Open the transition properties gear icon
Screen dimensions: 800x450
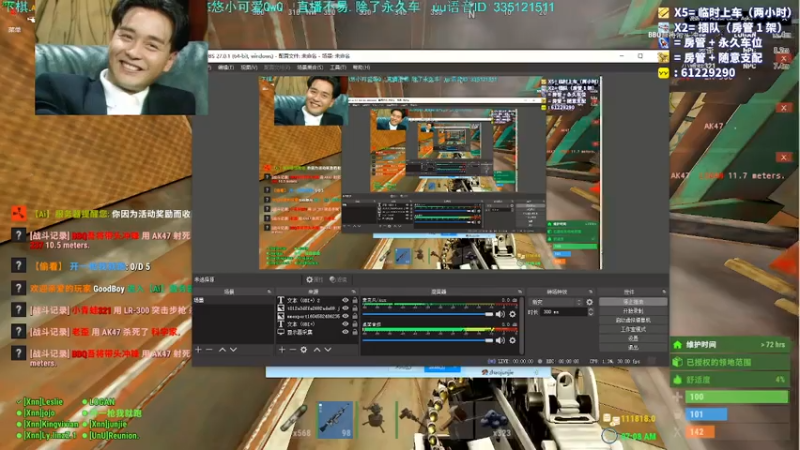pos(589,302)
